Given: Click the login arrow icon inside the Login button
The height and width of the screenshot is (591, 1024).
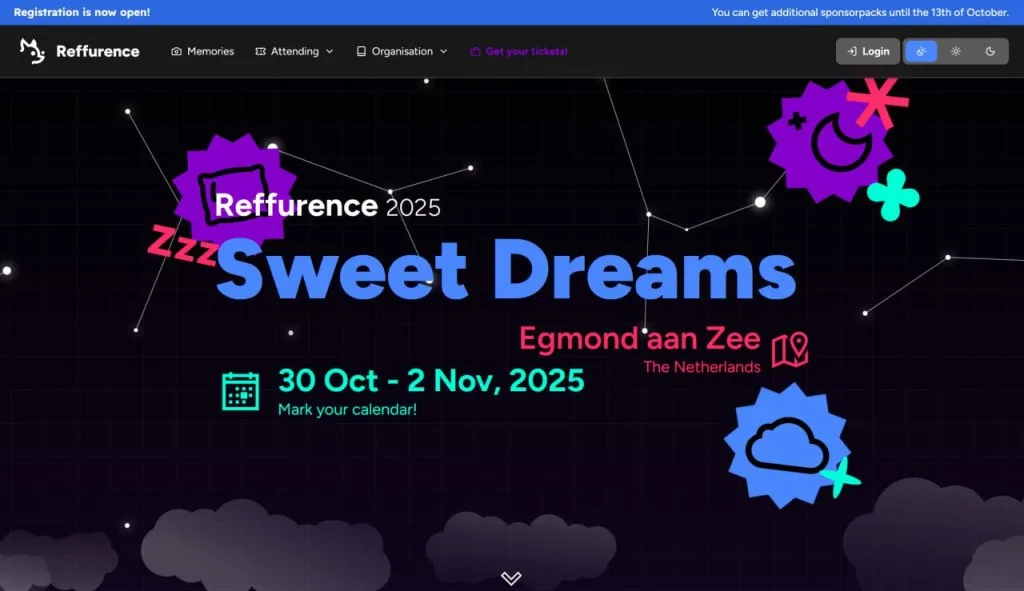Looking at the screenshot, I should click(852, 50).
